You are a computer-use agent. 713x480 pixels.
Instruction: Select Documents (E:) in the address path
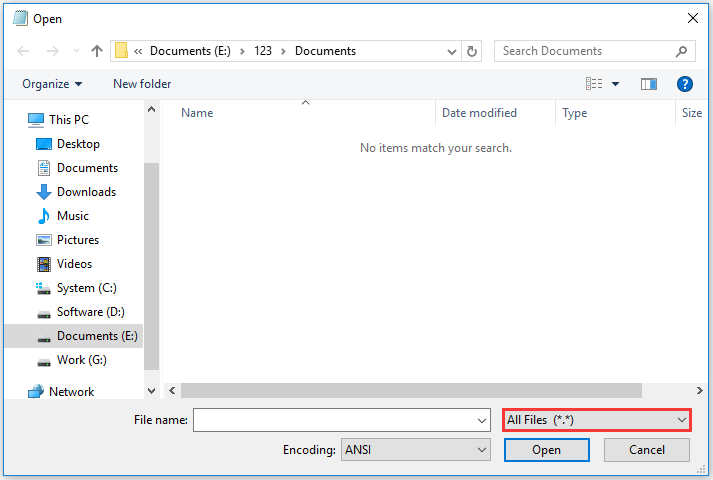(x=190, y=51)
